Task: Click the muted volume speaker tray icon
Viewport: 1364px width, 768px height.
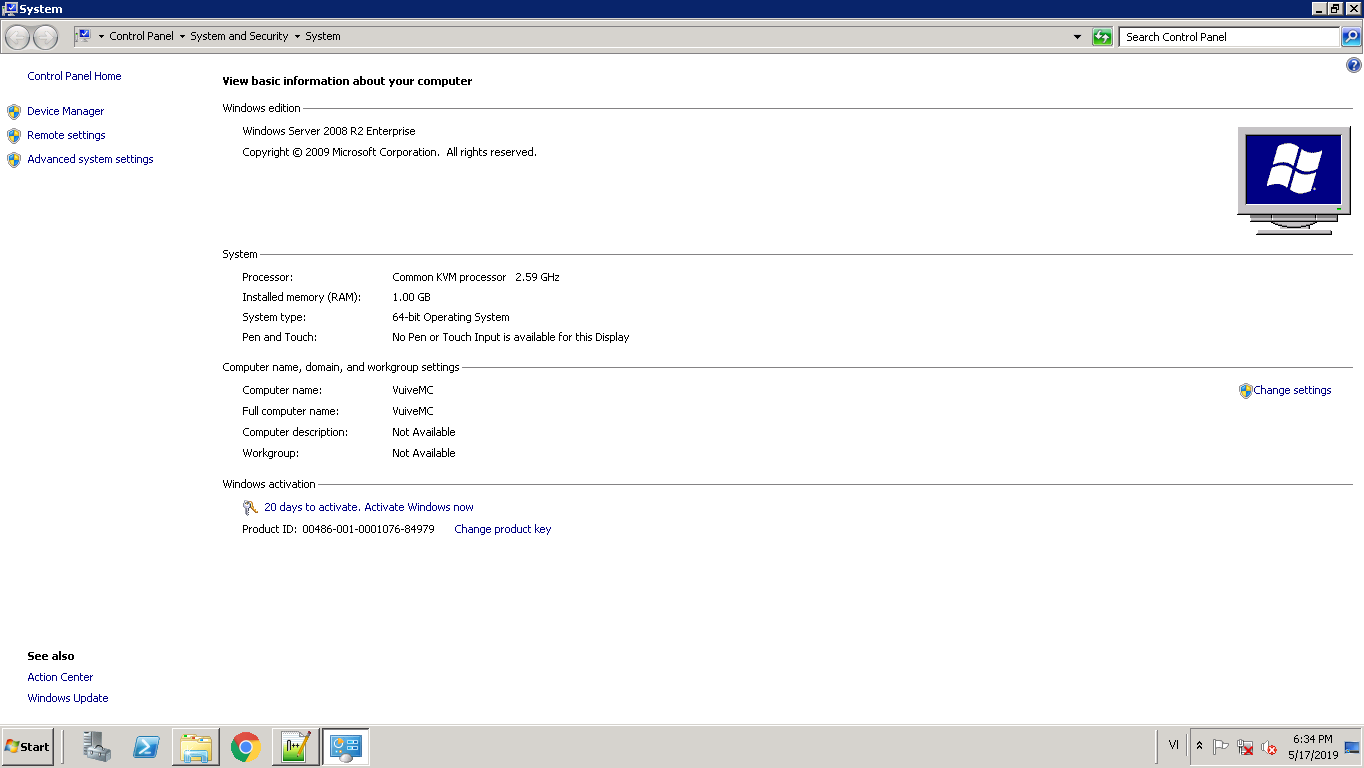Action: (1269, 747)
